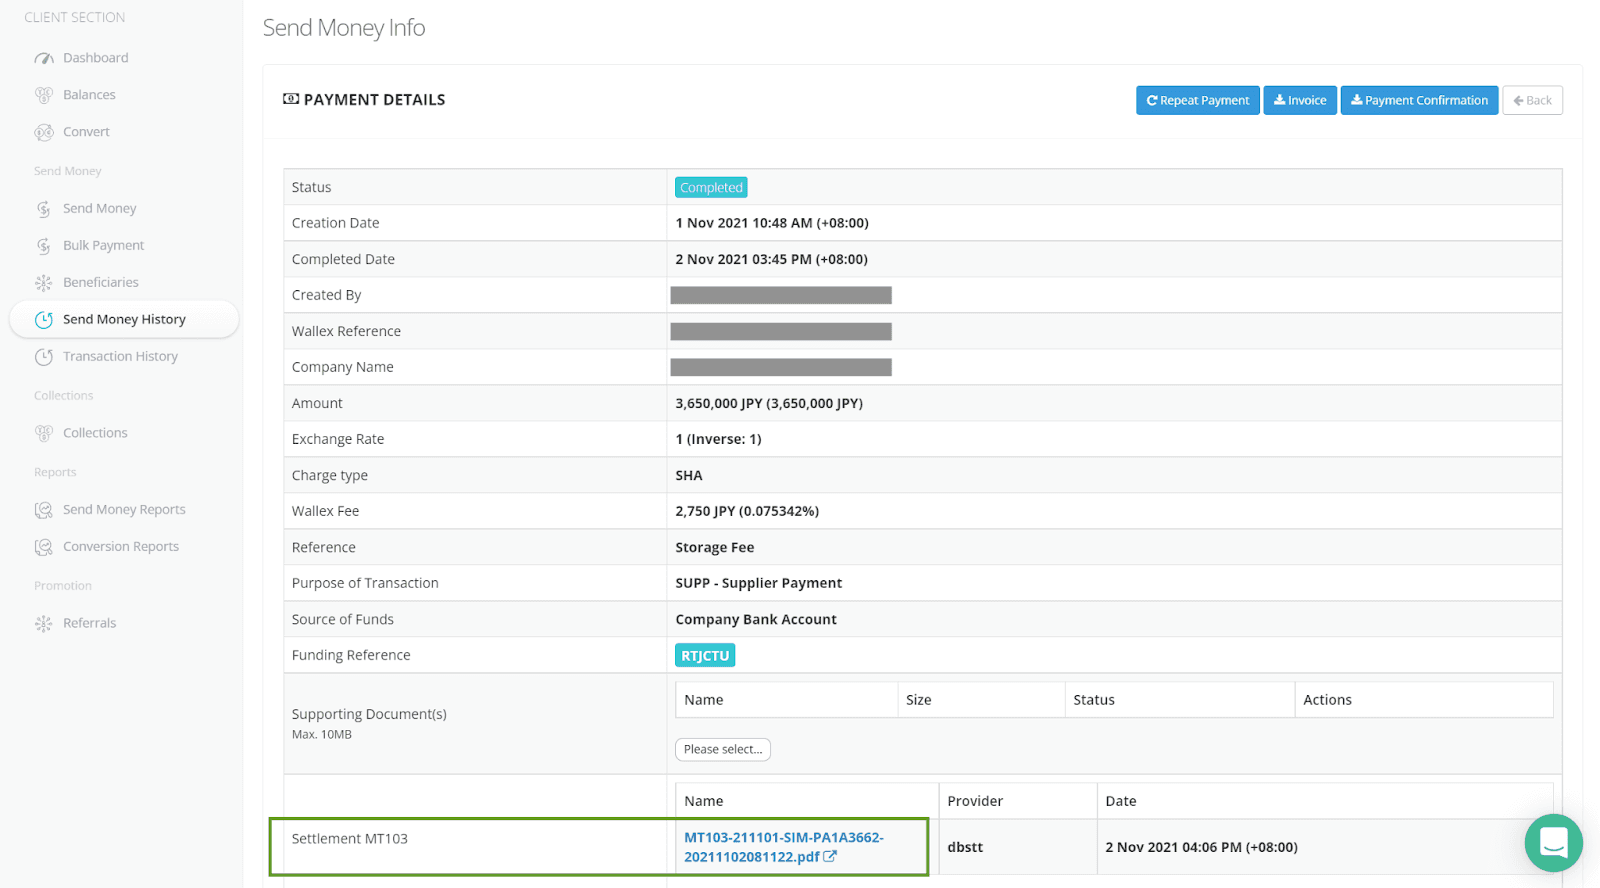Click the Transaction History clock icon
The width and height of the screenshot is (1600, 888).
pyautogui.click(x=44, y=357)
